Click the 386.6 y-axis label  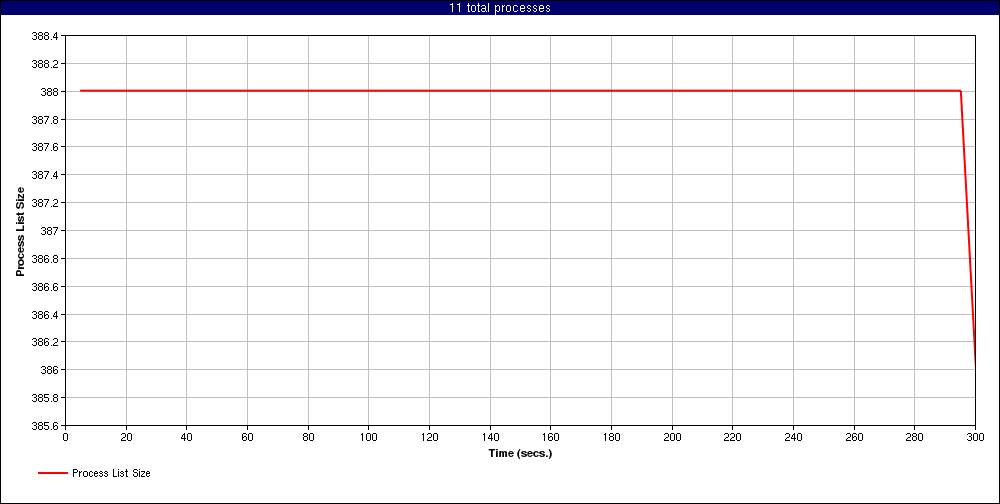click(x=45, y=286)
